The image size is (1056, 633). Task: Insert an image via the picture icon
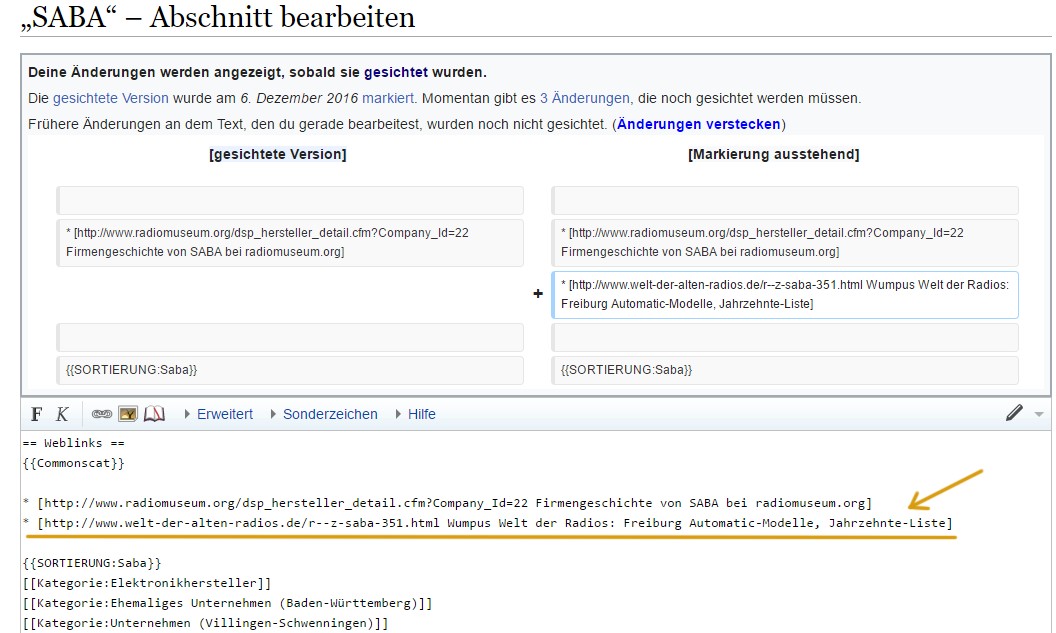click(128, 414)
